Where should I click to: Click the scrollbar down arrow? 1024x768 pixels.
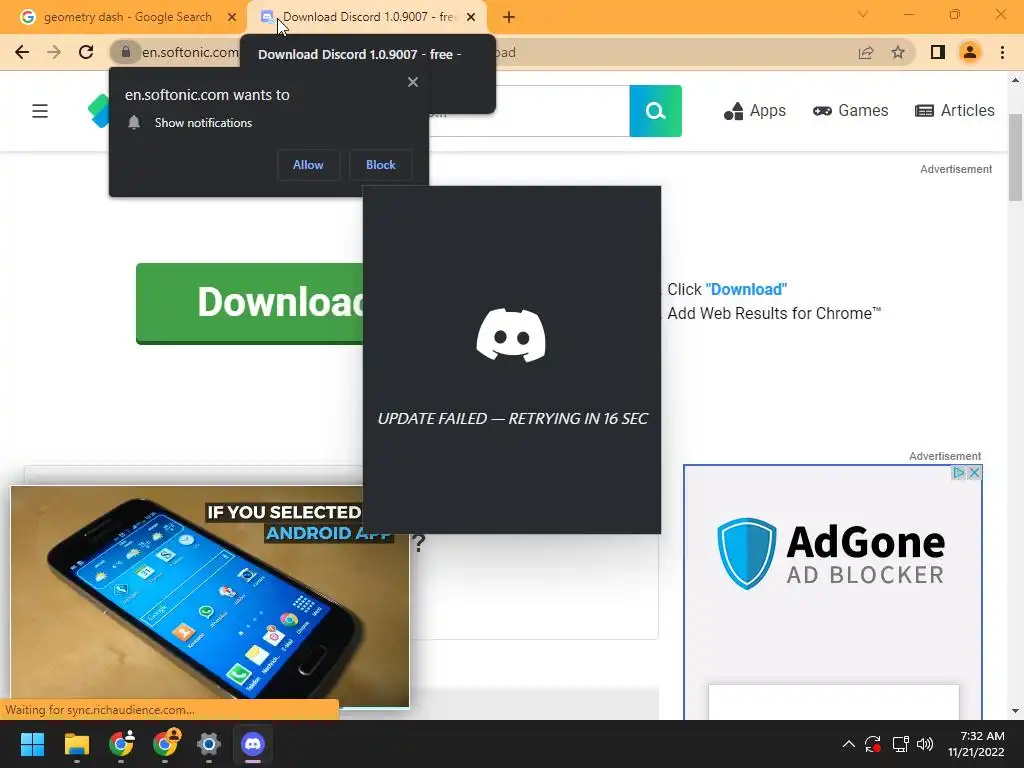click(1015, 711)
